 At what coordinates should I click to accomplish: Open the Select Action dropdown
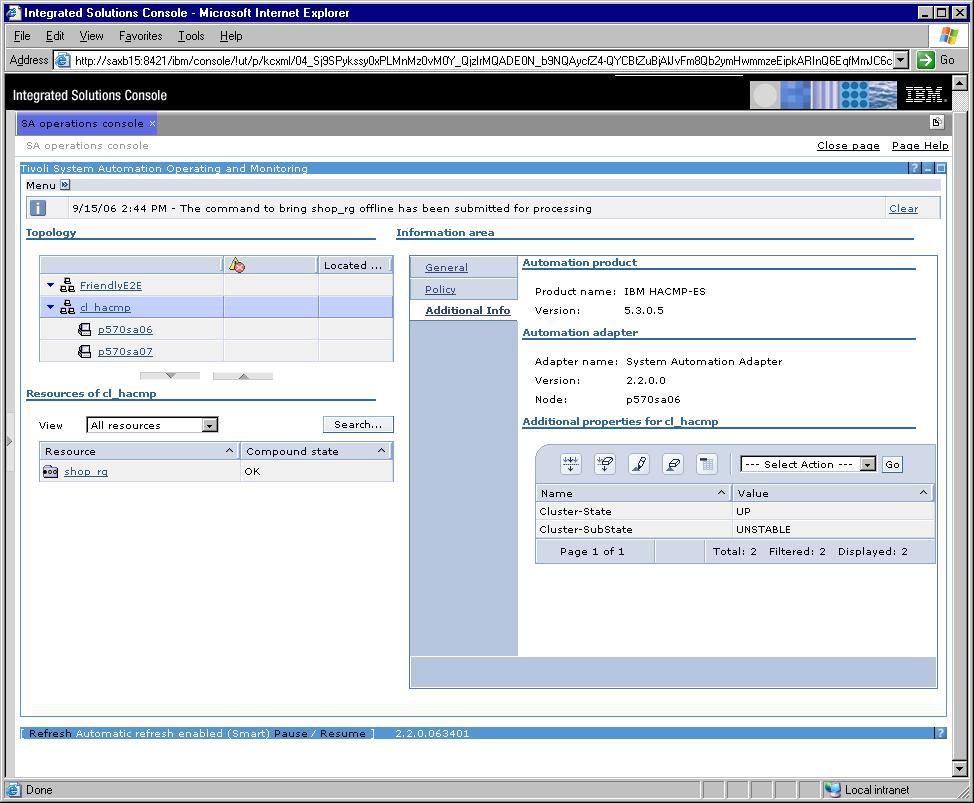pos(868,464)
